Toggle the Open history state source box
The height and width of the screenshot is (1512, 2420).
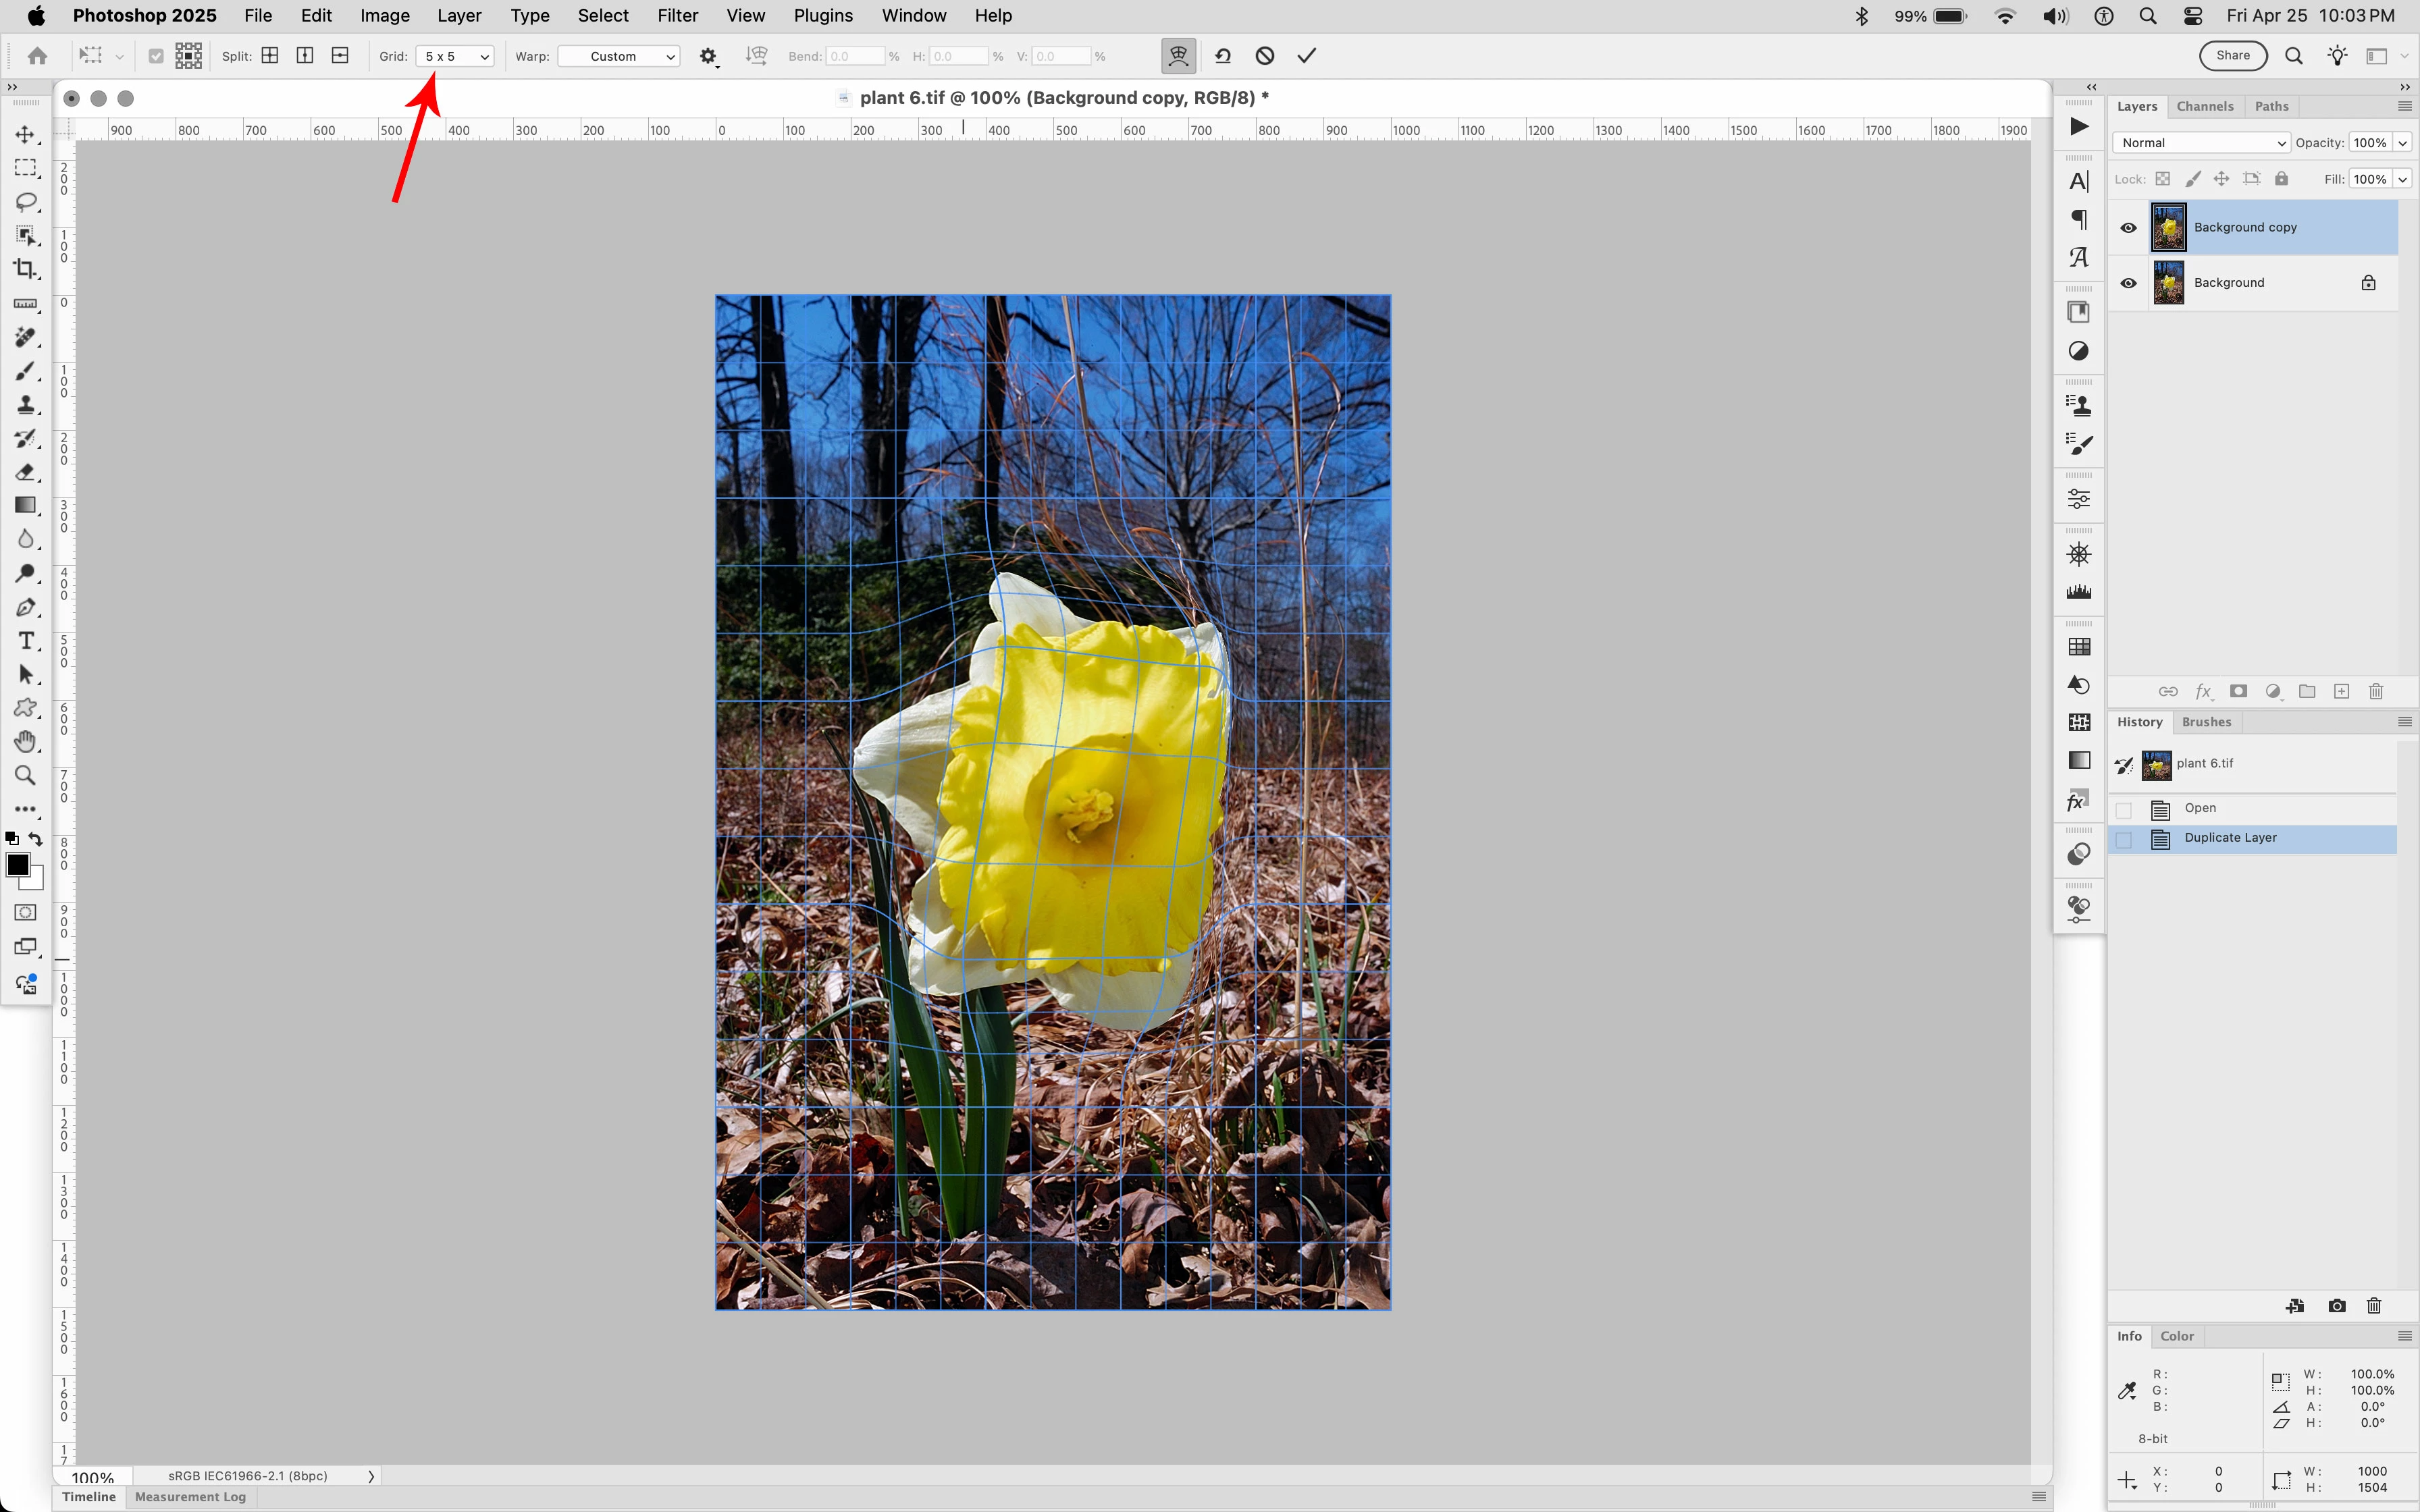point(2124,809)
